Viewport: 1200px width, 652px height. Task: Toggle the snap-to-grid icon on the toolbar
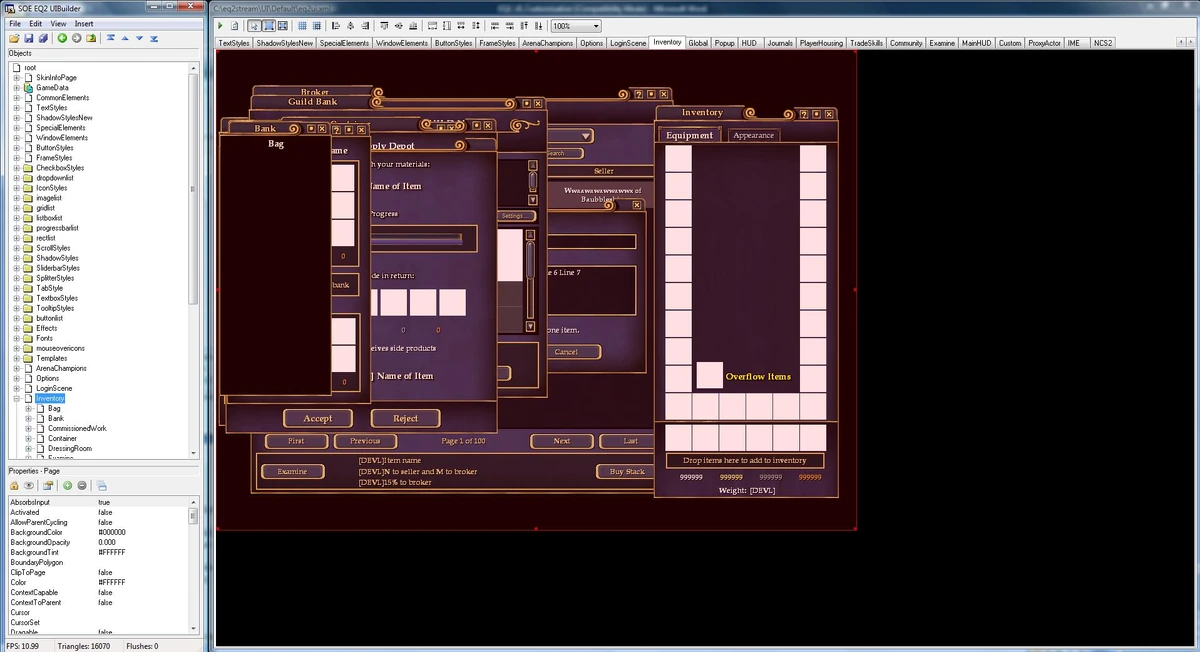click(318, 25)
